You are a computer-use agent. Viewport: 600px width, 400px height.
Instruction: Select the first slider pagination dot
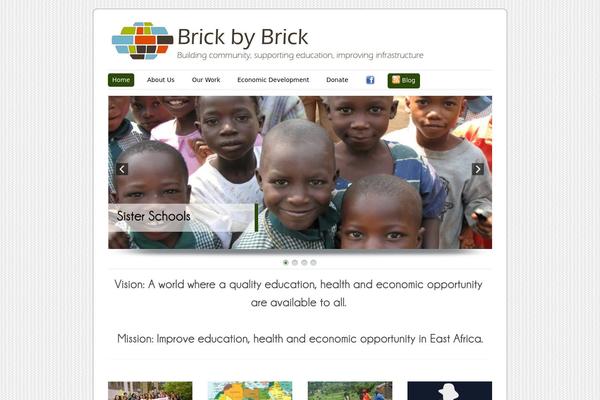285,262
